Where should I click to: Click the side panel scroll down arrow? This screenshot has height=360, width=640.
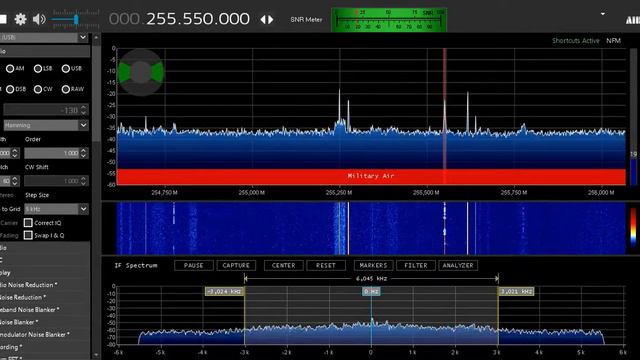(x=96, y=355)
